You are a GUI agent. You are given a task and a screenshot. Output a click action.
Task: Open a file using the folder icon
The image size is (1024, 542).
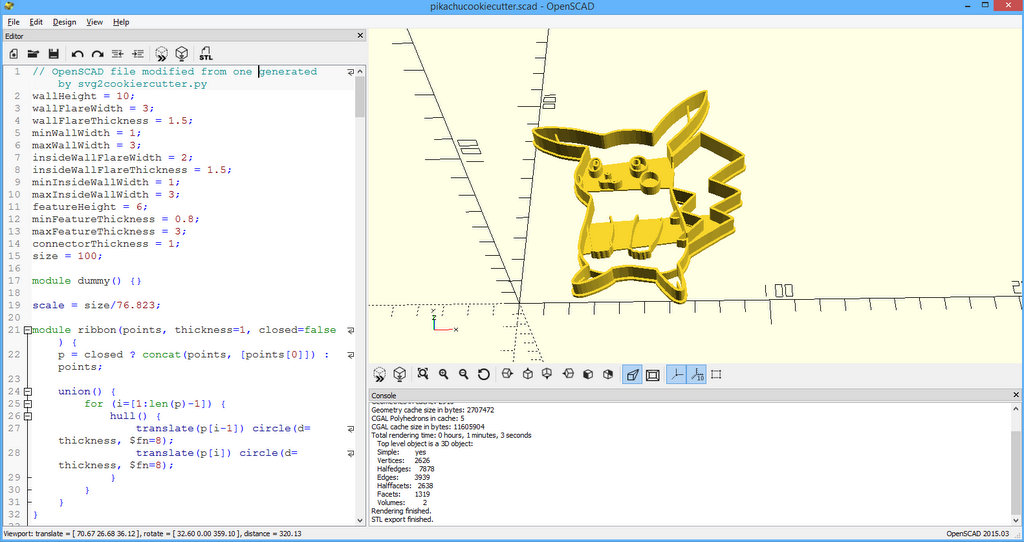[33, 54]
